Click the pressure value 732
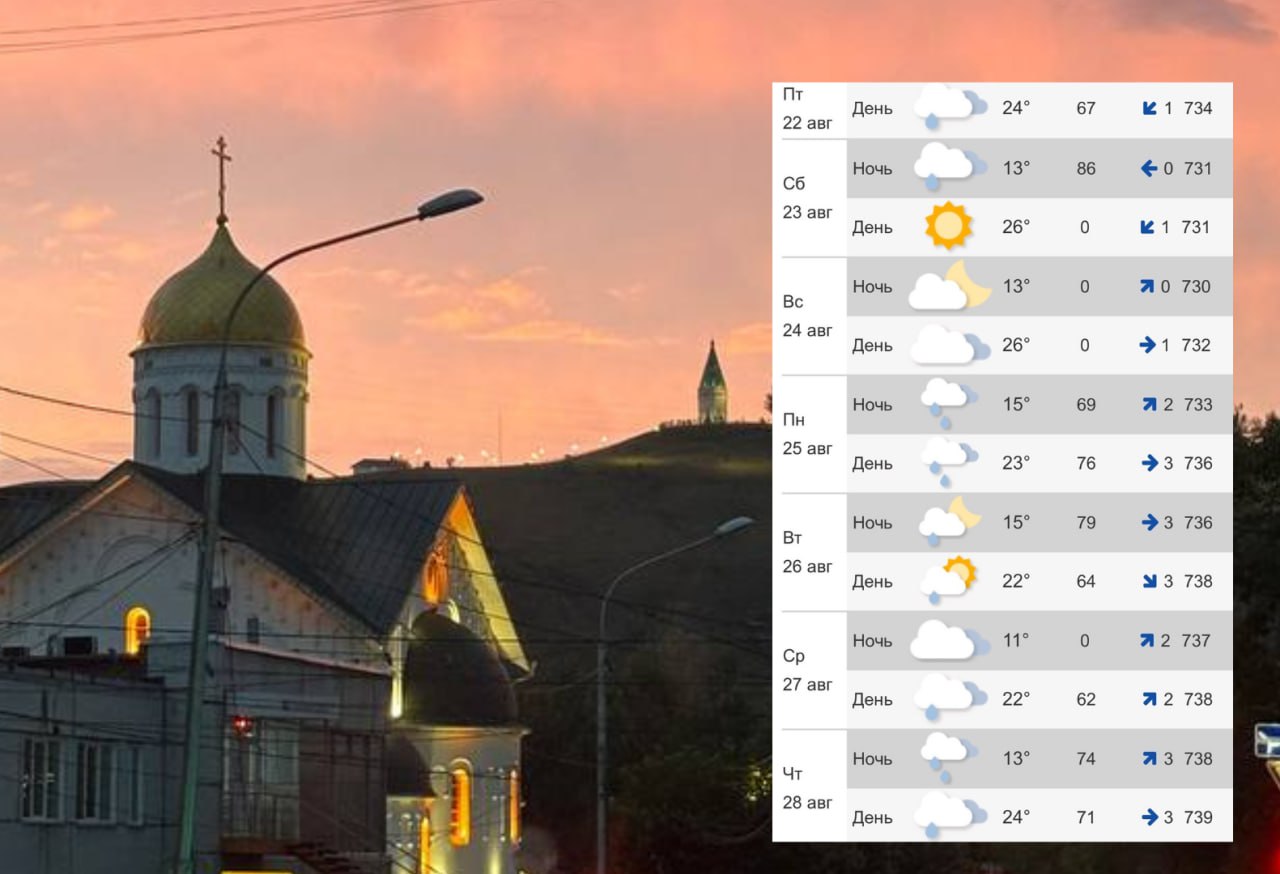1280x874 pixels. (x=1197, y=345)
